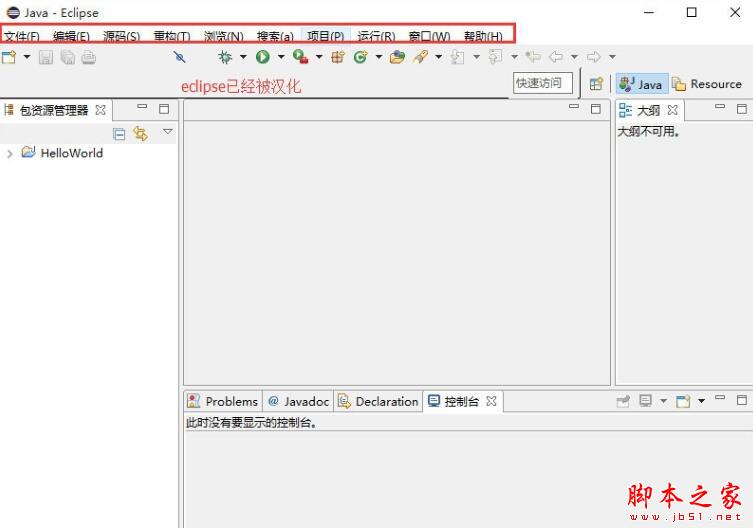Click the Previous Annotation icon
Image resolution: width=753 pixels, height=528 pixels.
495,57
